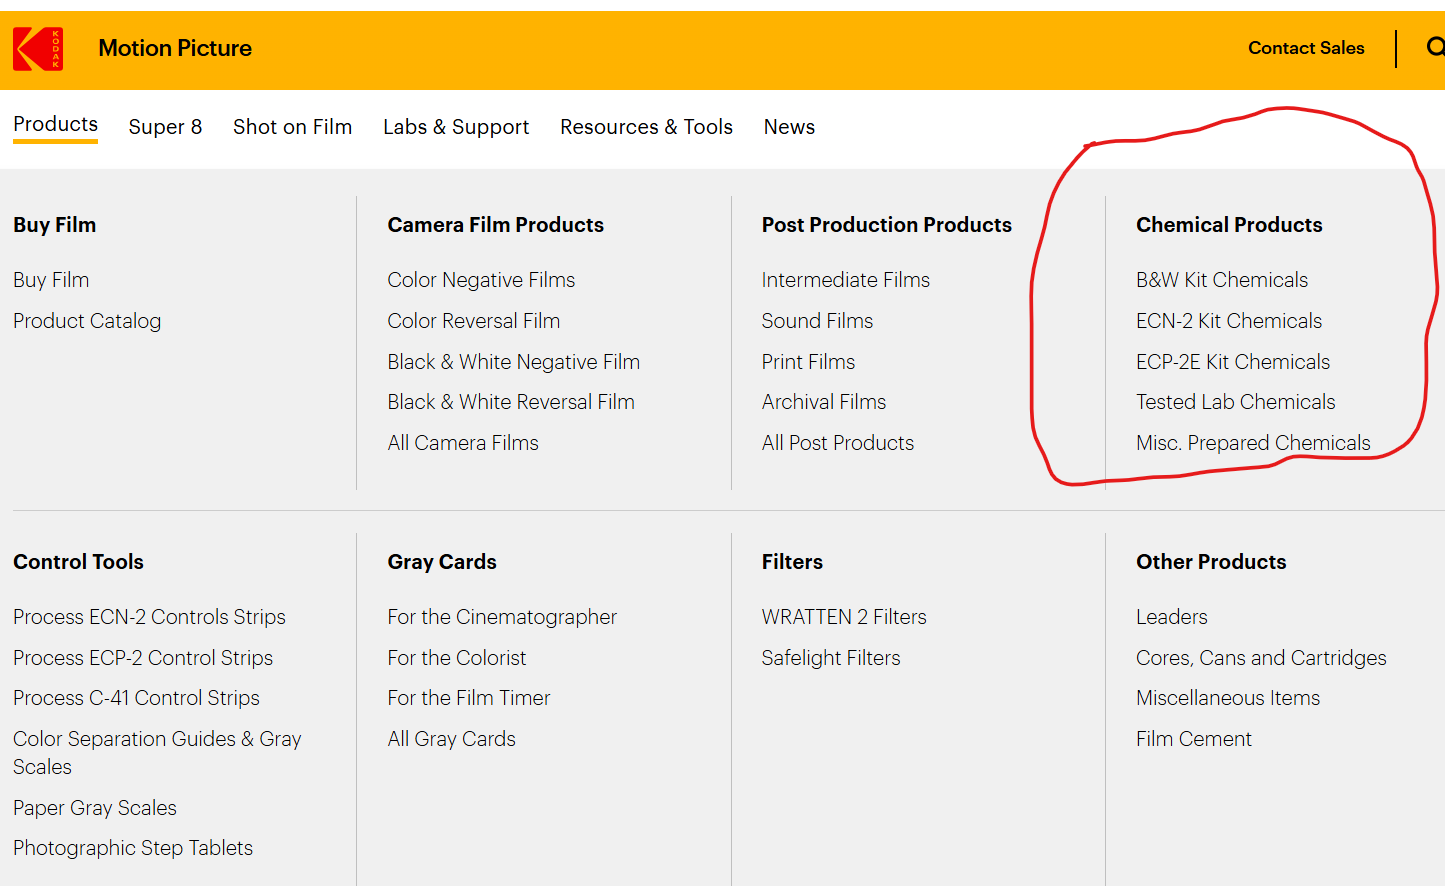Open Black & White Reversal Film

click(x=511, y=402)
